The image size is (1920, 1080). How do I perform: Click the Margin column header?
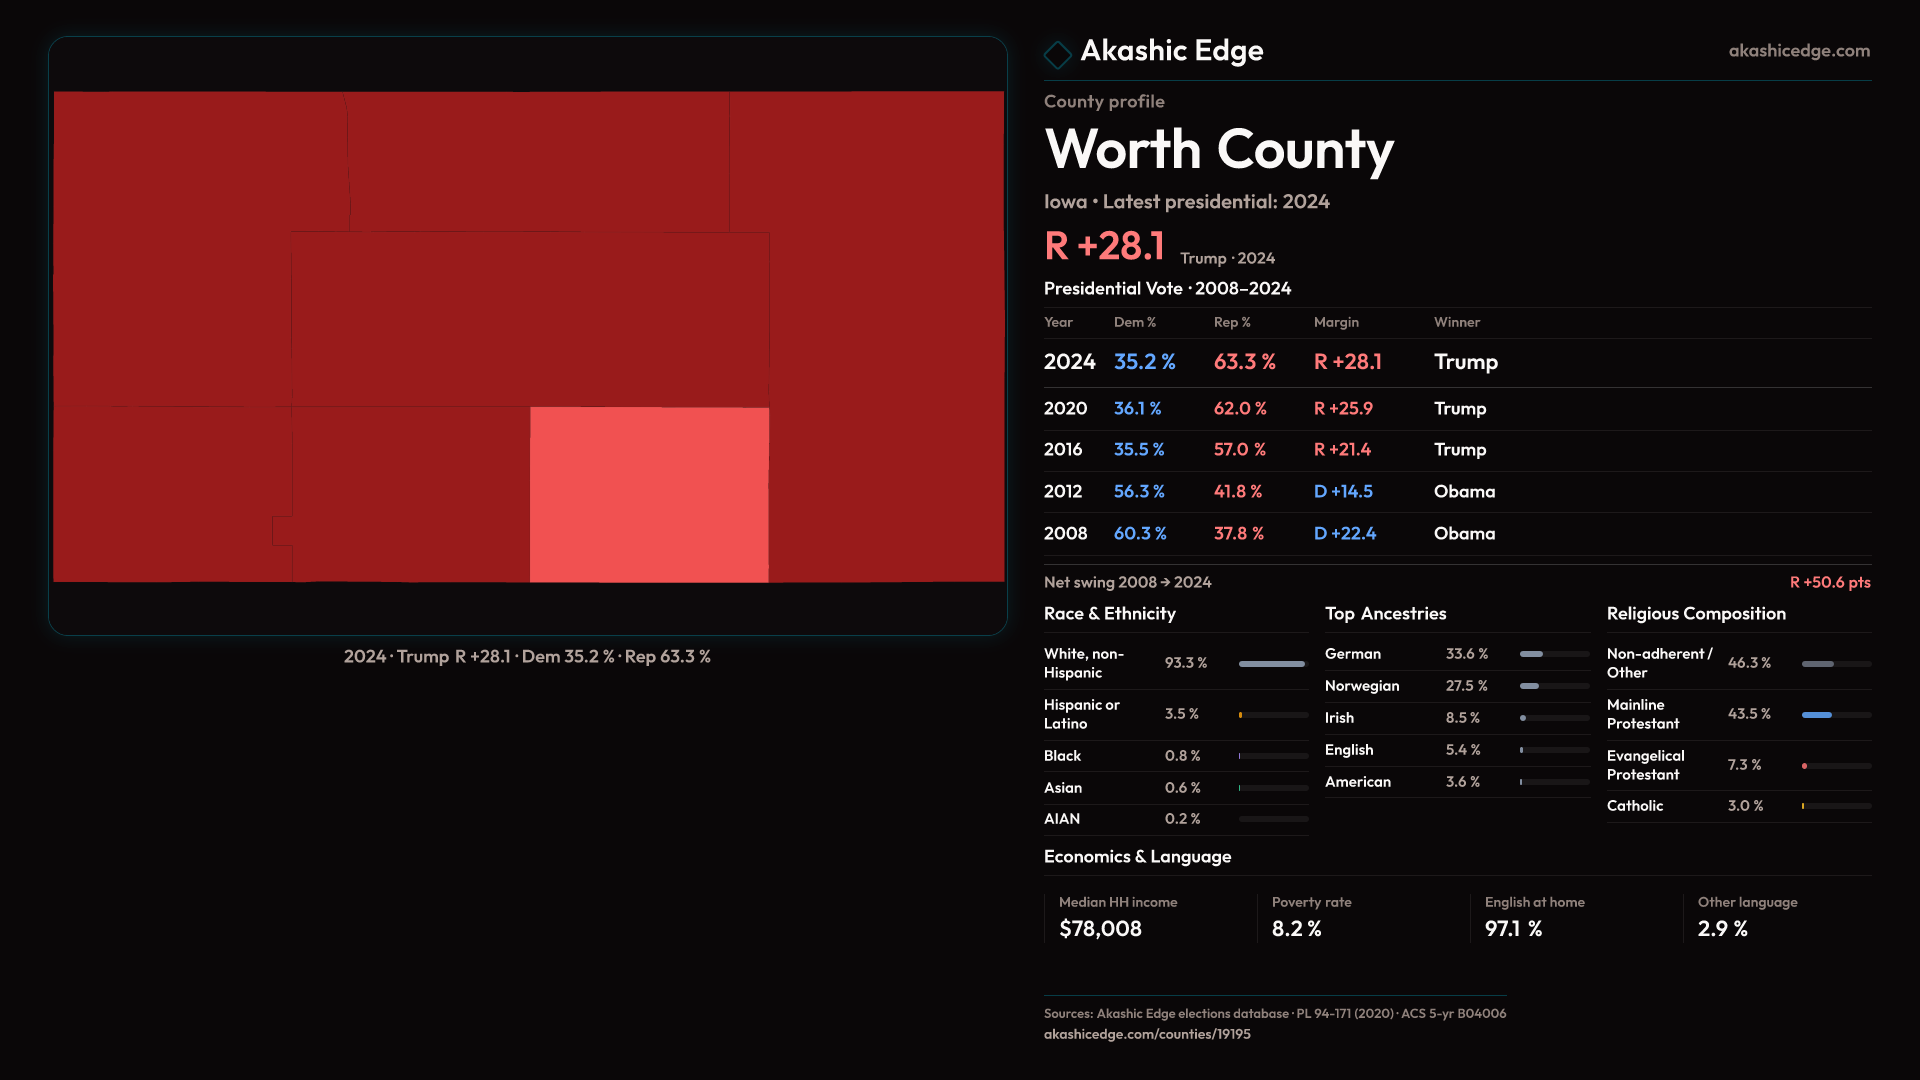coord(1335,322)
